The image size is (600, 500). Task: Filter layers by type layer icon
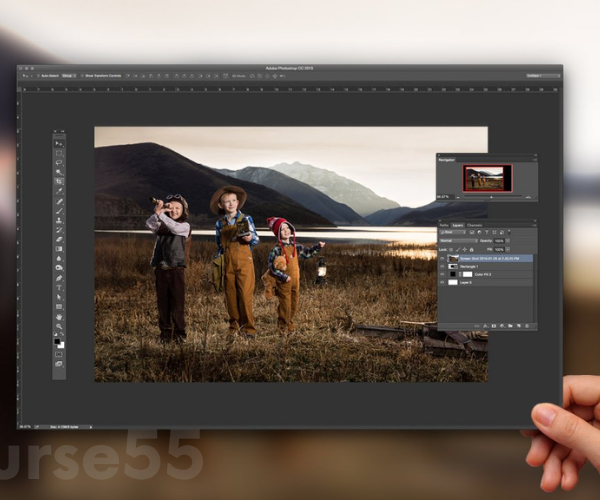click(x=487, y=232)
